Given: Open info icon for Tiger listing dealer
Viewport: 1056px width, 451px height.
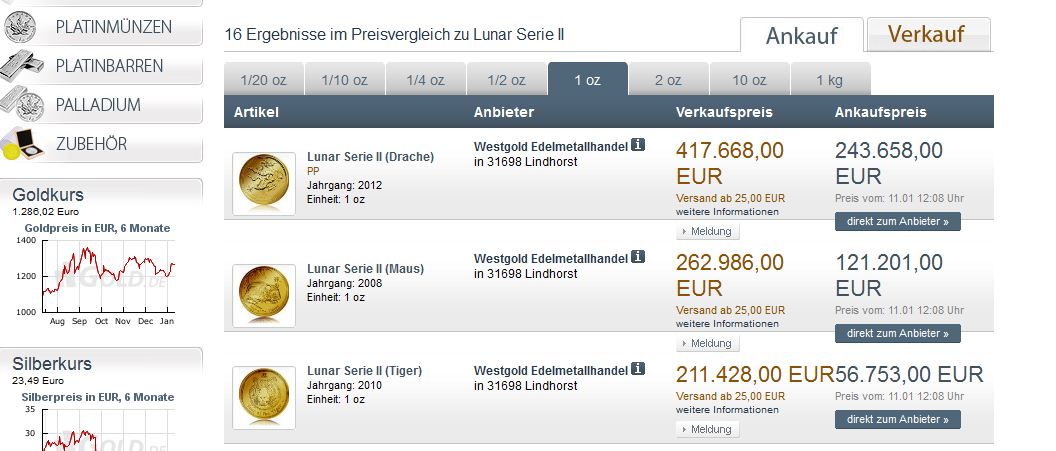Looking at the screenshot, I should [638, 370].
